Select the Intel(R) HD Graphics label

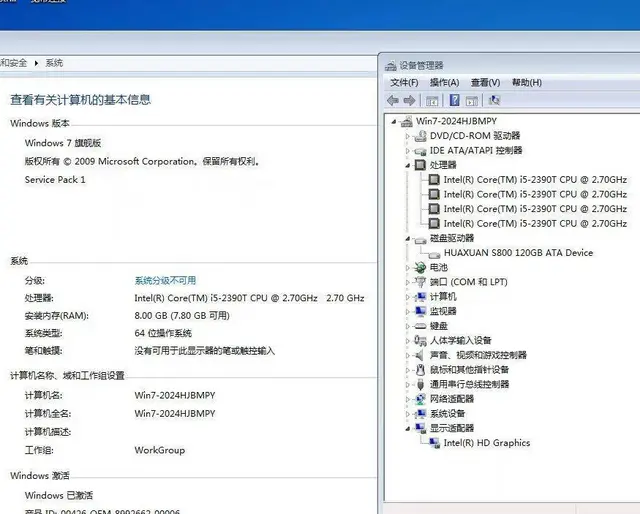[487, 443]
